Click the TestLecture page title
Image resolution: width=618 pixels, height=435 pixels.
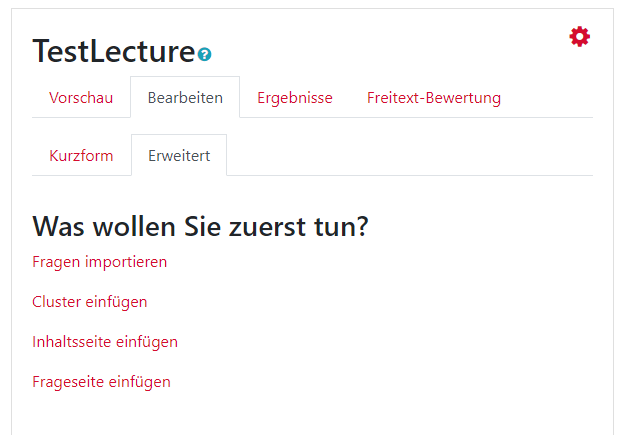click(x=113, y=51)
